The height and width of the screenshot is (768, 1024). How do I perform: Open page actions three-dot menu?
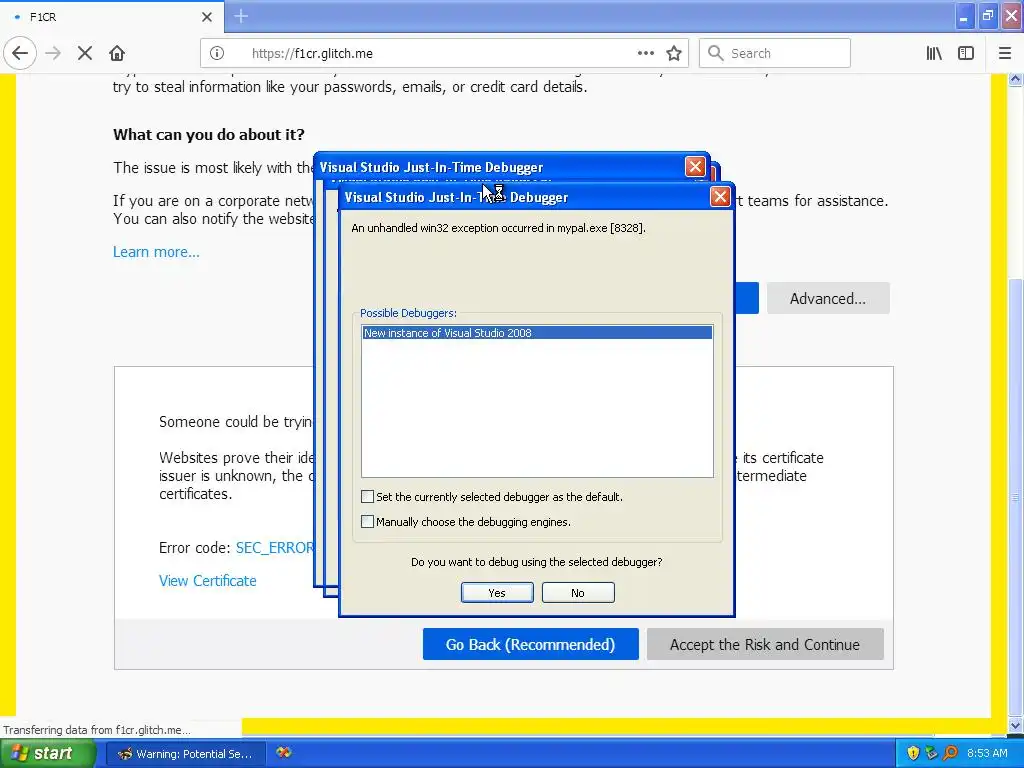(646, 54)
